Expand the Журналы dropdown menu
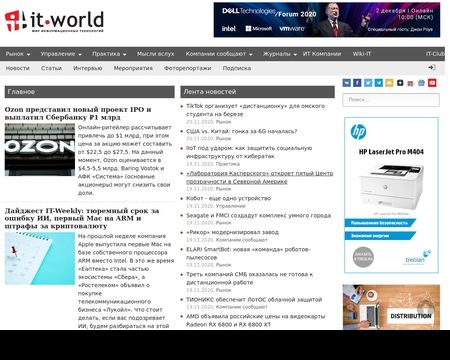Screen dimensions: 450x360 click(280, 54)
